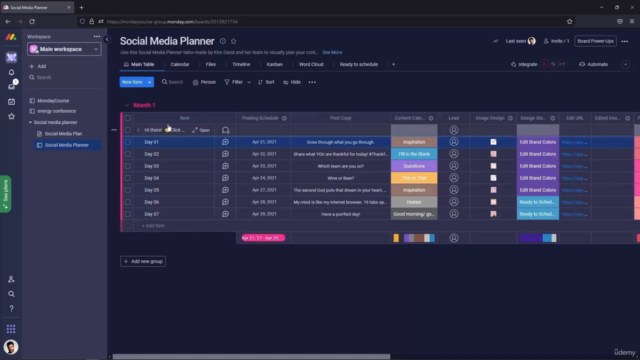
Task: Collapse Social media planner folder
Action: pyautogui.click(x=30, y=122)
